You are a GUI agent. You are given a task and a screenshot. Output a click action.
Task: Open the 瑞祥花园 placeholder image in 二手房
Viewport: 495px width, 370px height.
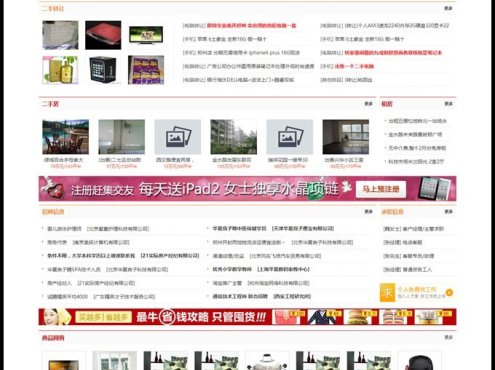coord(289,137)
